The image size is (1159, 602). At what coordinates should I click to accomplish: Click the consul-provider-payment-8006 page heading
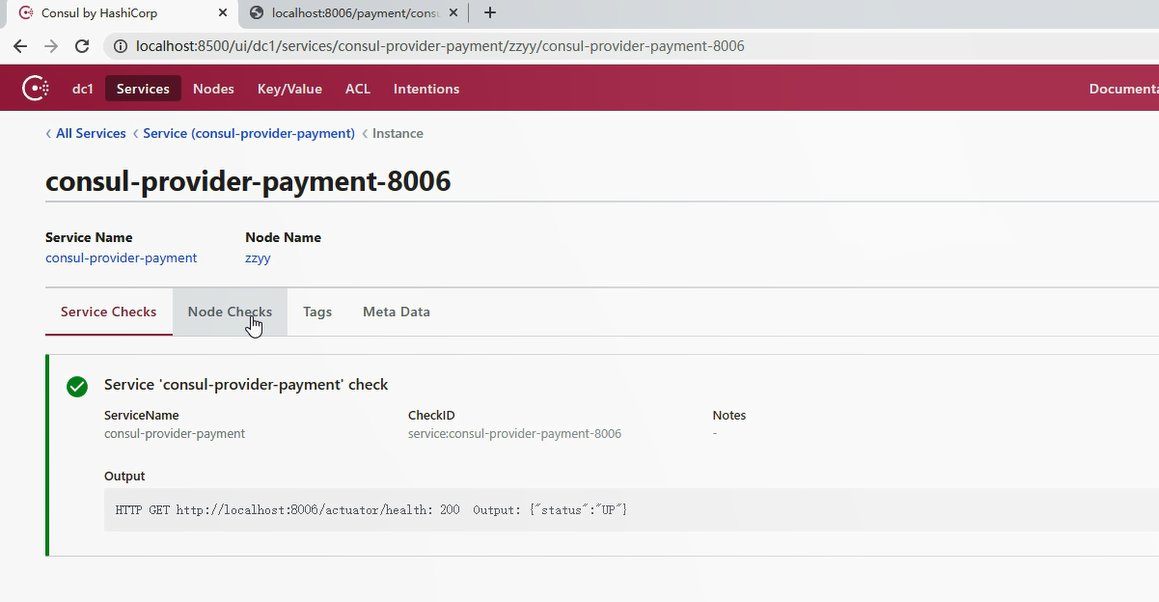[248, 181]
